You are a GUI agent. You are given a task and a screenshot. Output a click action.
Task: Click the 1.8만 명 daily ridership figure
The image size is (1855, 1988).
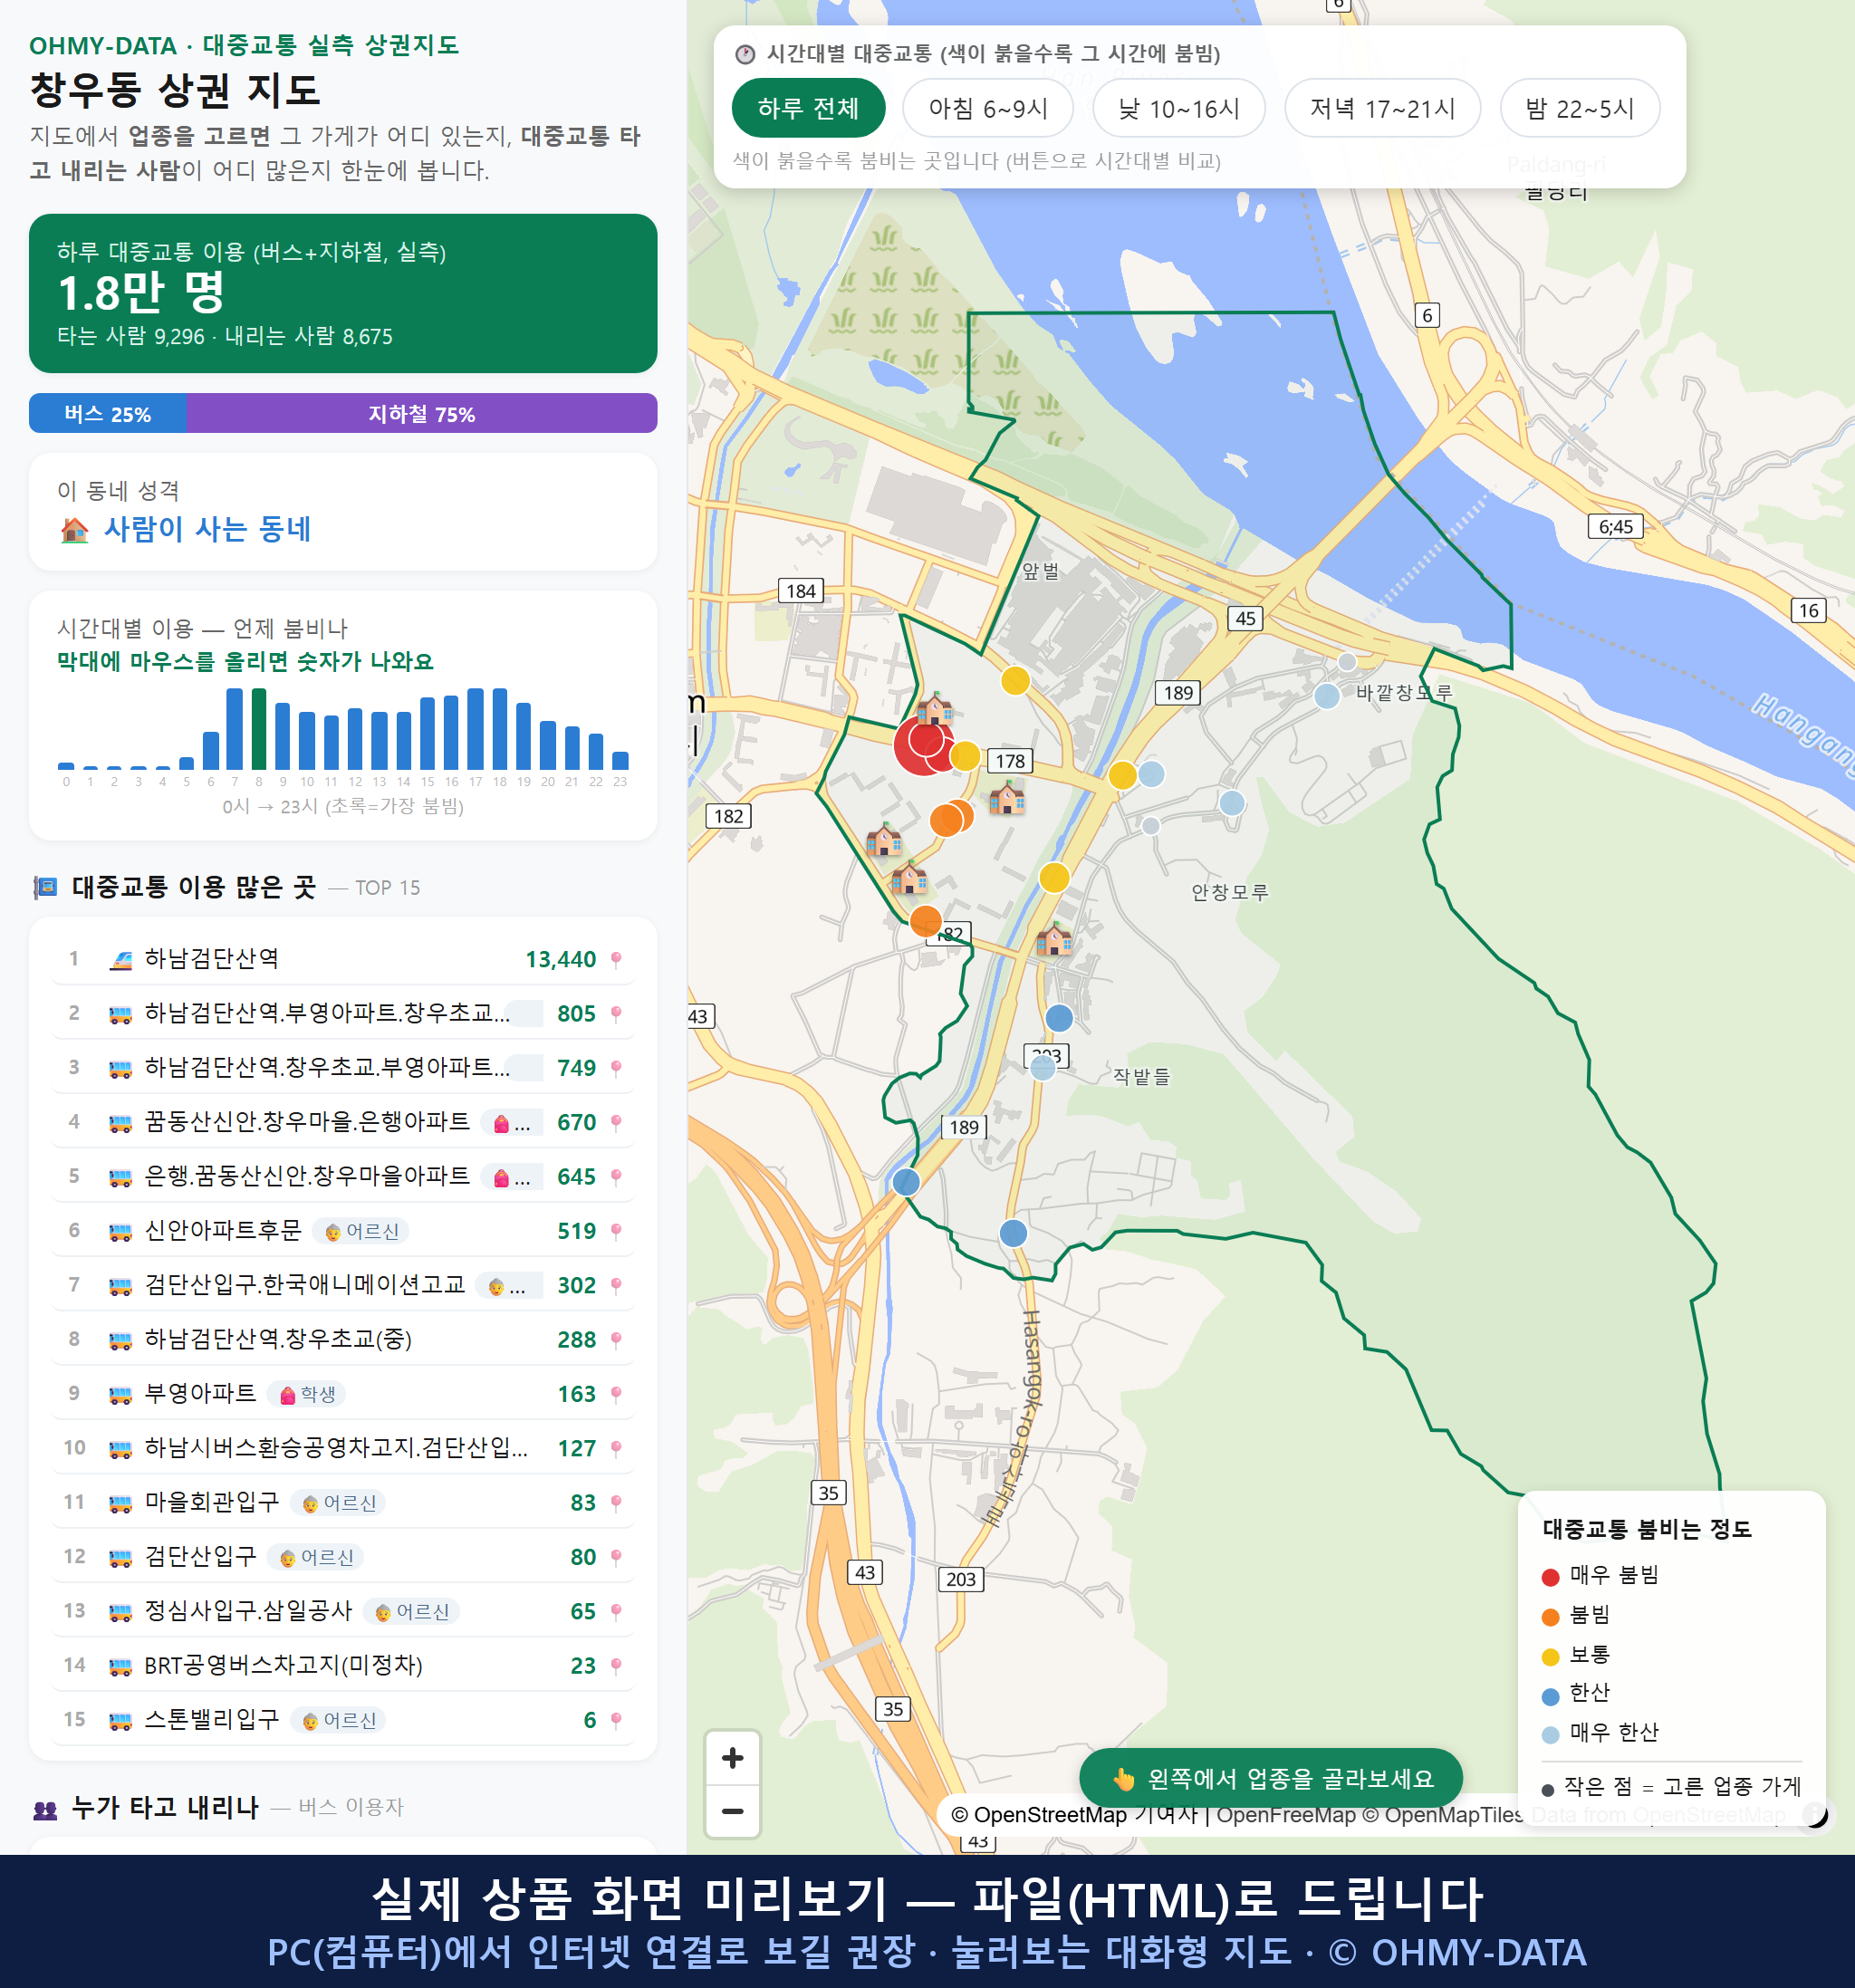point(142,292)
